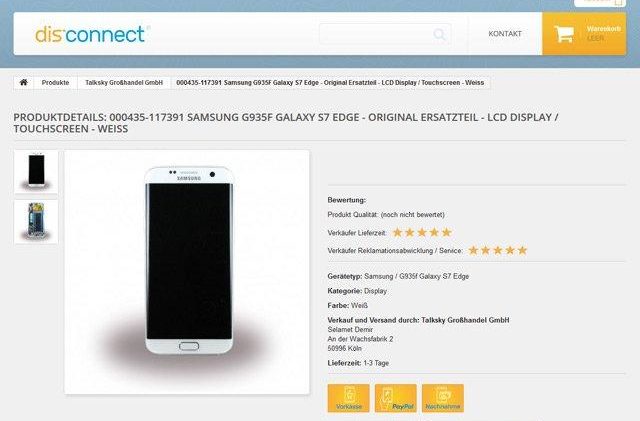
Task: Open the home icon breadcrumb
Action: pos(24,82)
